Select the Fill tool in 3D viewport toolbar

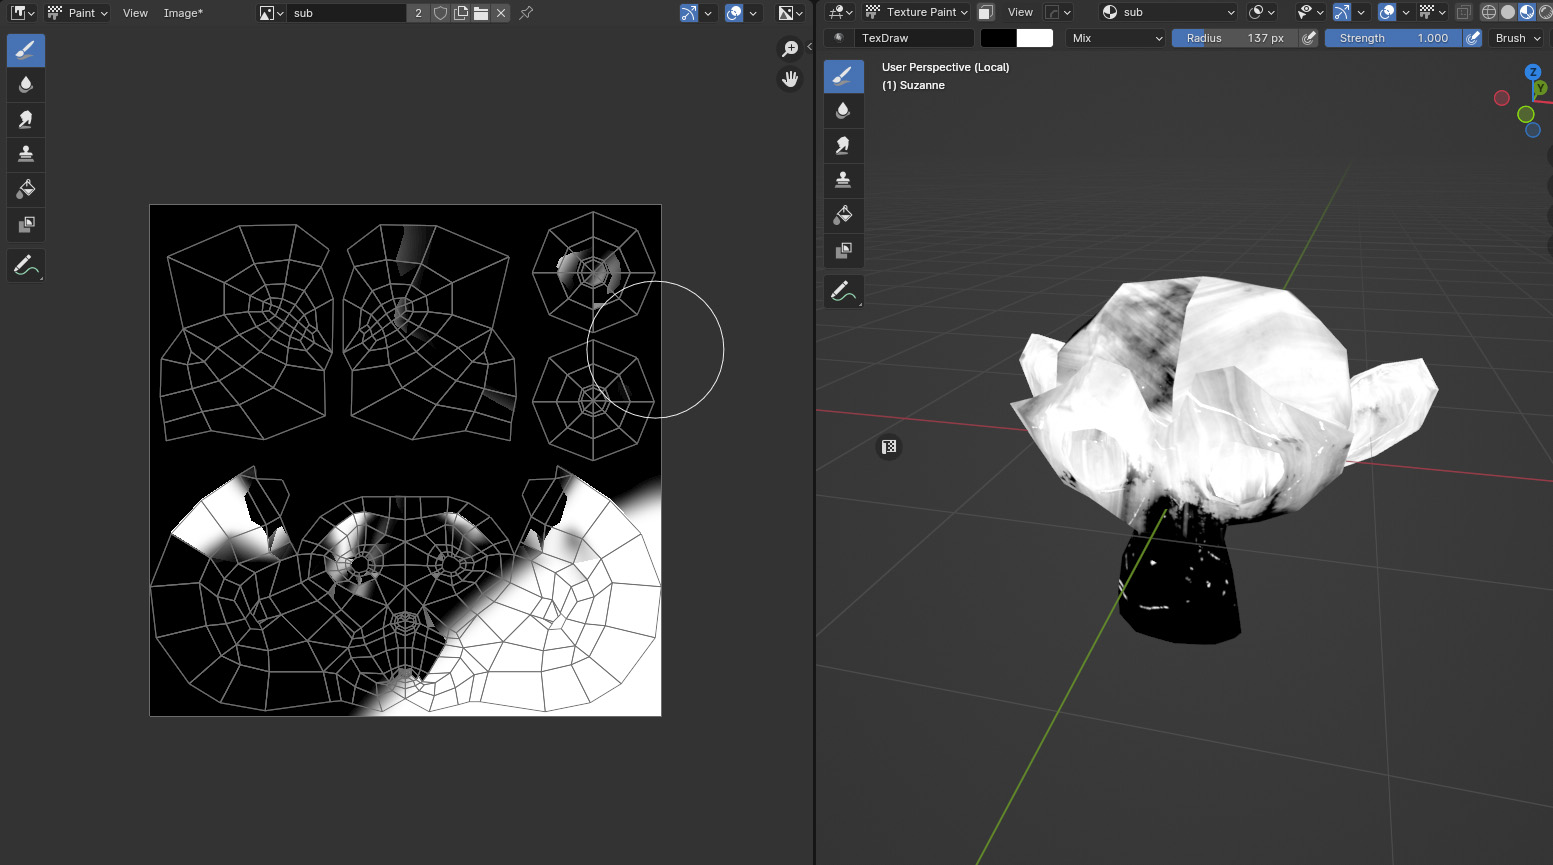[x=843, y=215]
